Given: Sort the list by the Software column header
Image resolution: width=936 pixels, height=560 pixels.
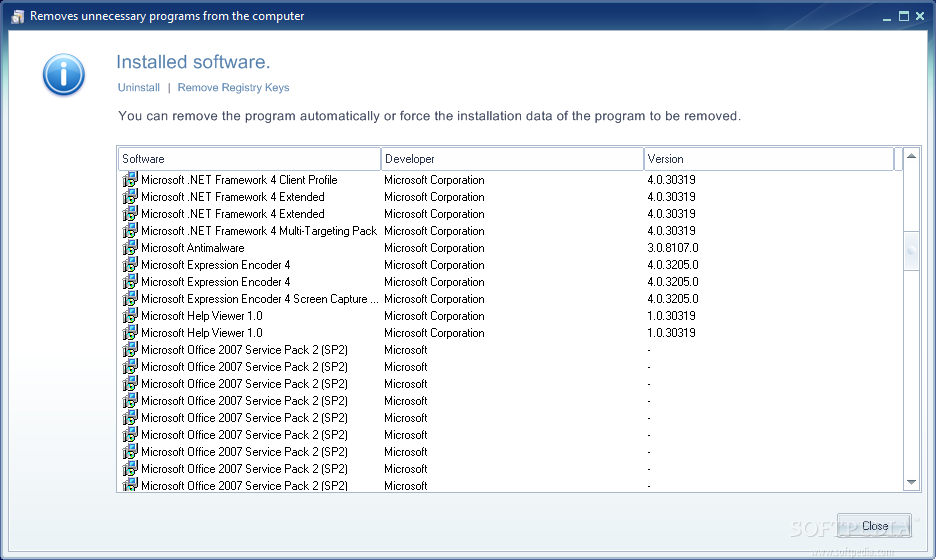Looking at the screenshot, I should (x=249, y=159).
